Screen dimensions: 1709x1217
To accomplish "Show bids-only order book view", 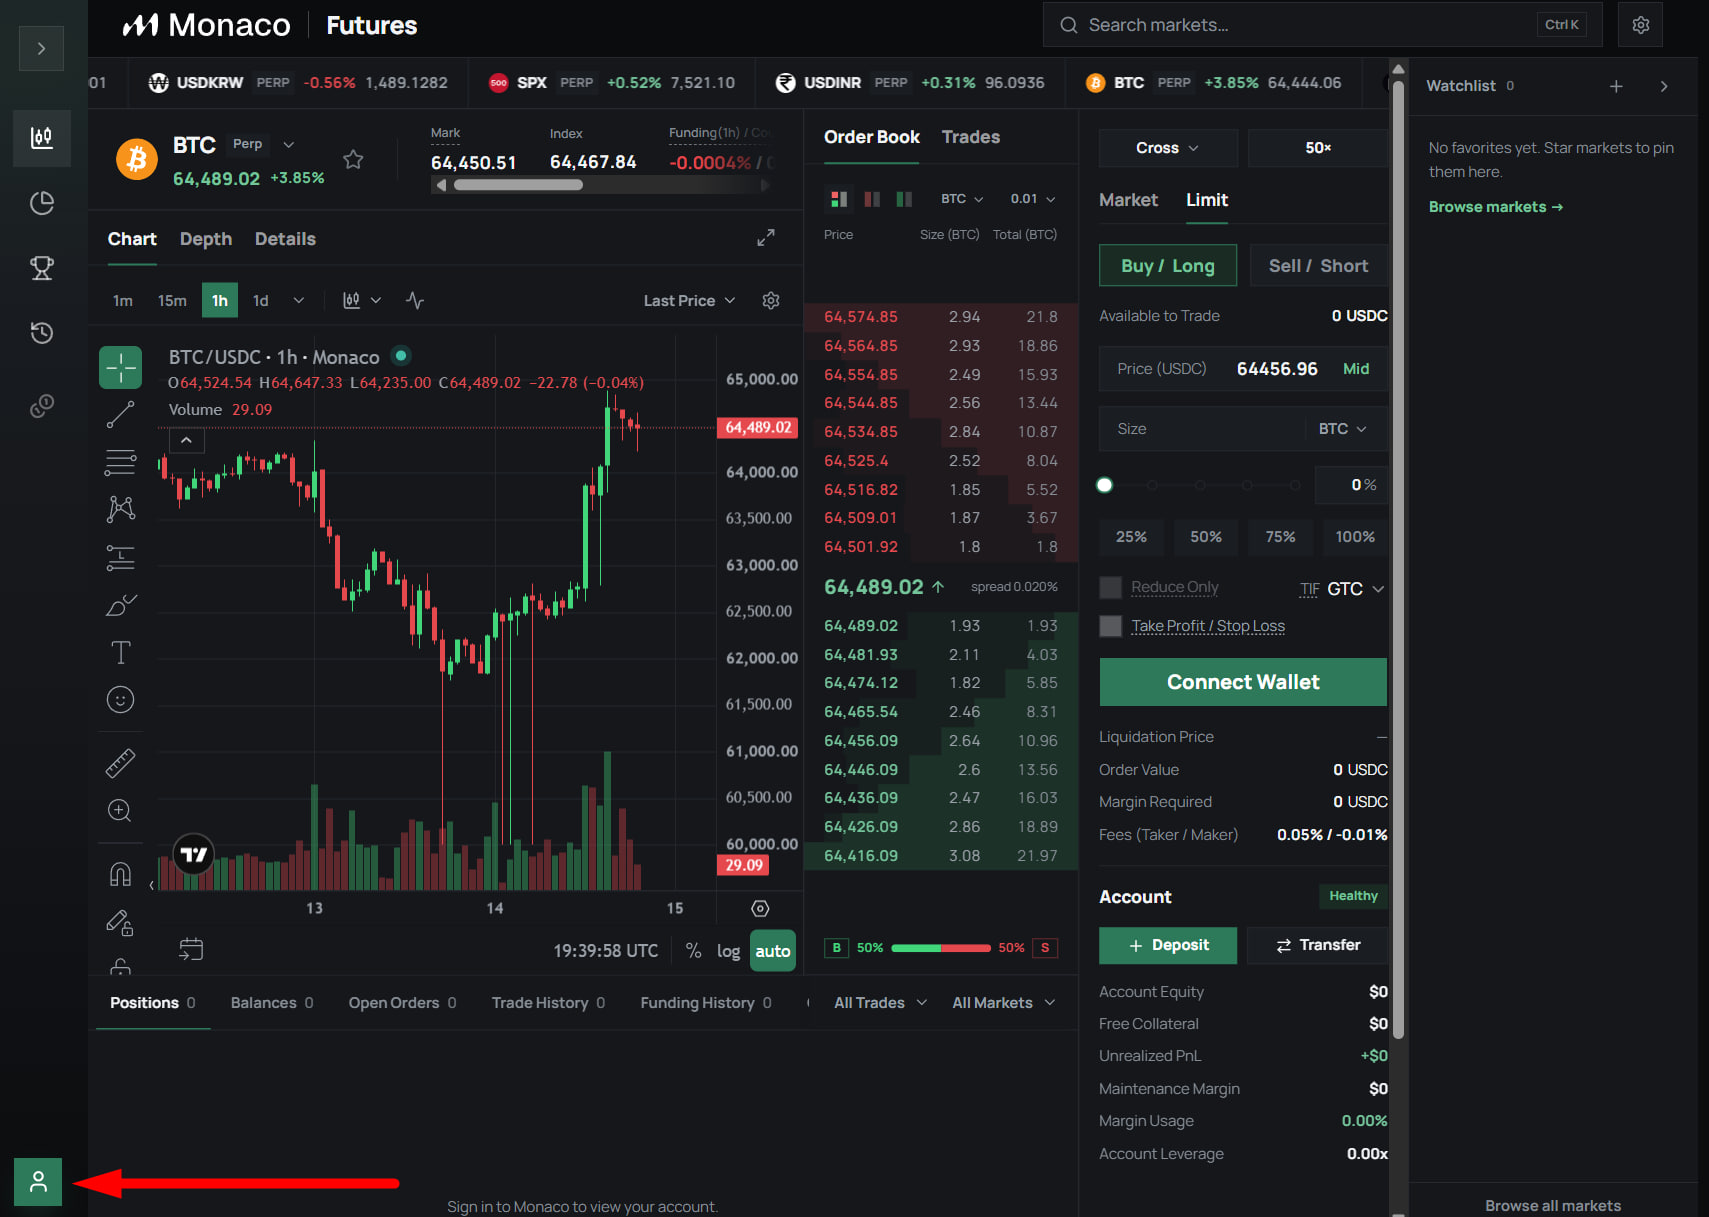I will click(904, 199).
